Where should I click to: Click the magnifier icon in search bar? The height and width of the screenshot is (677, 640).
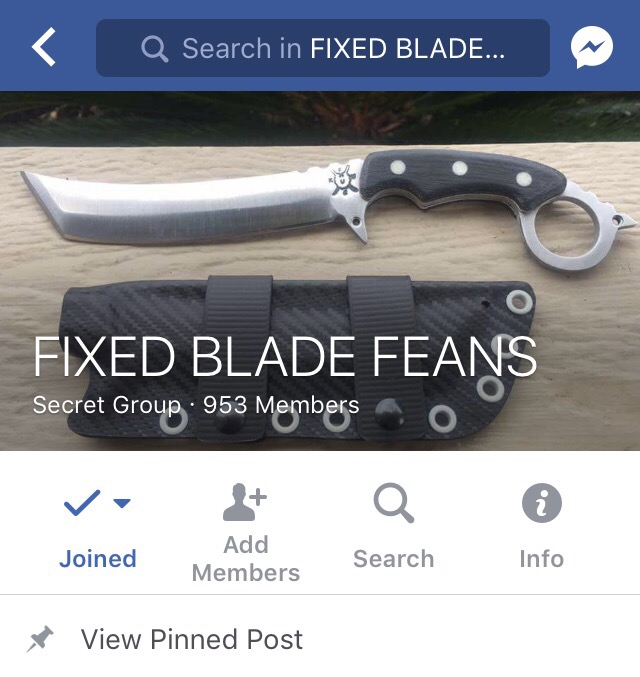155,48
